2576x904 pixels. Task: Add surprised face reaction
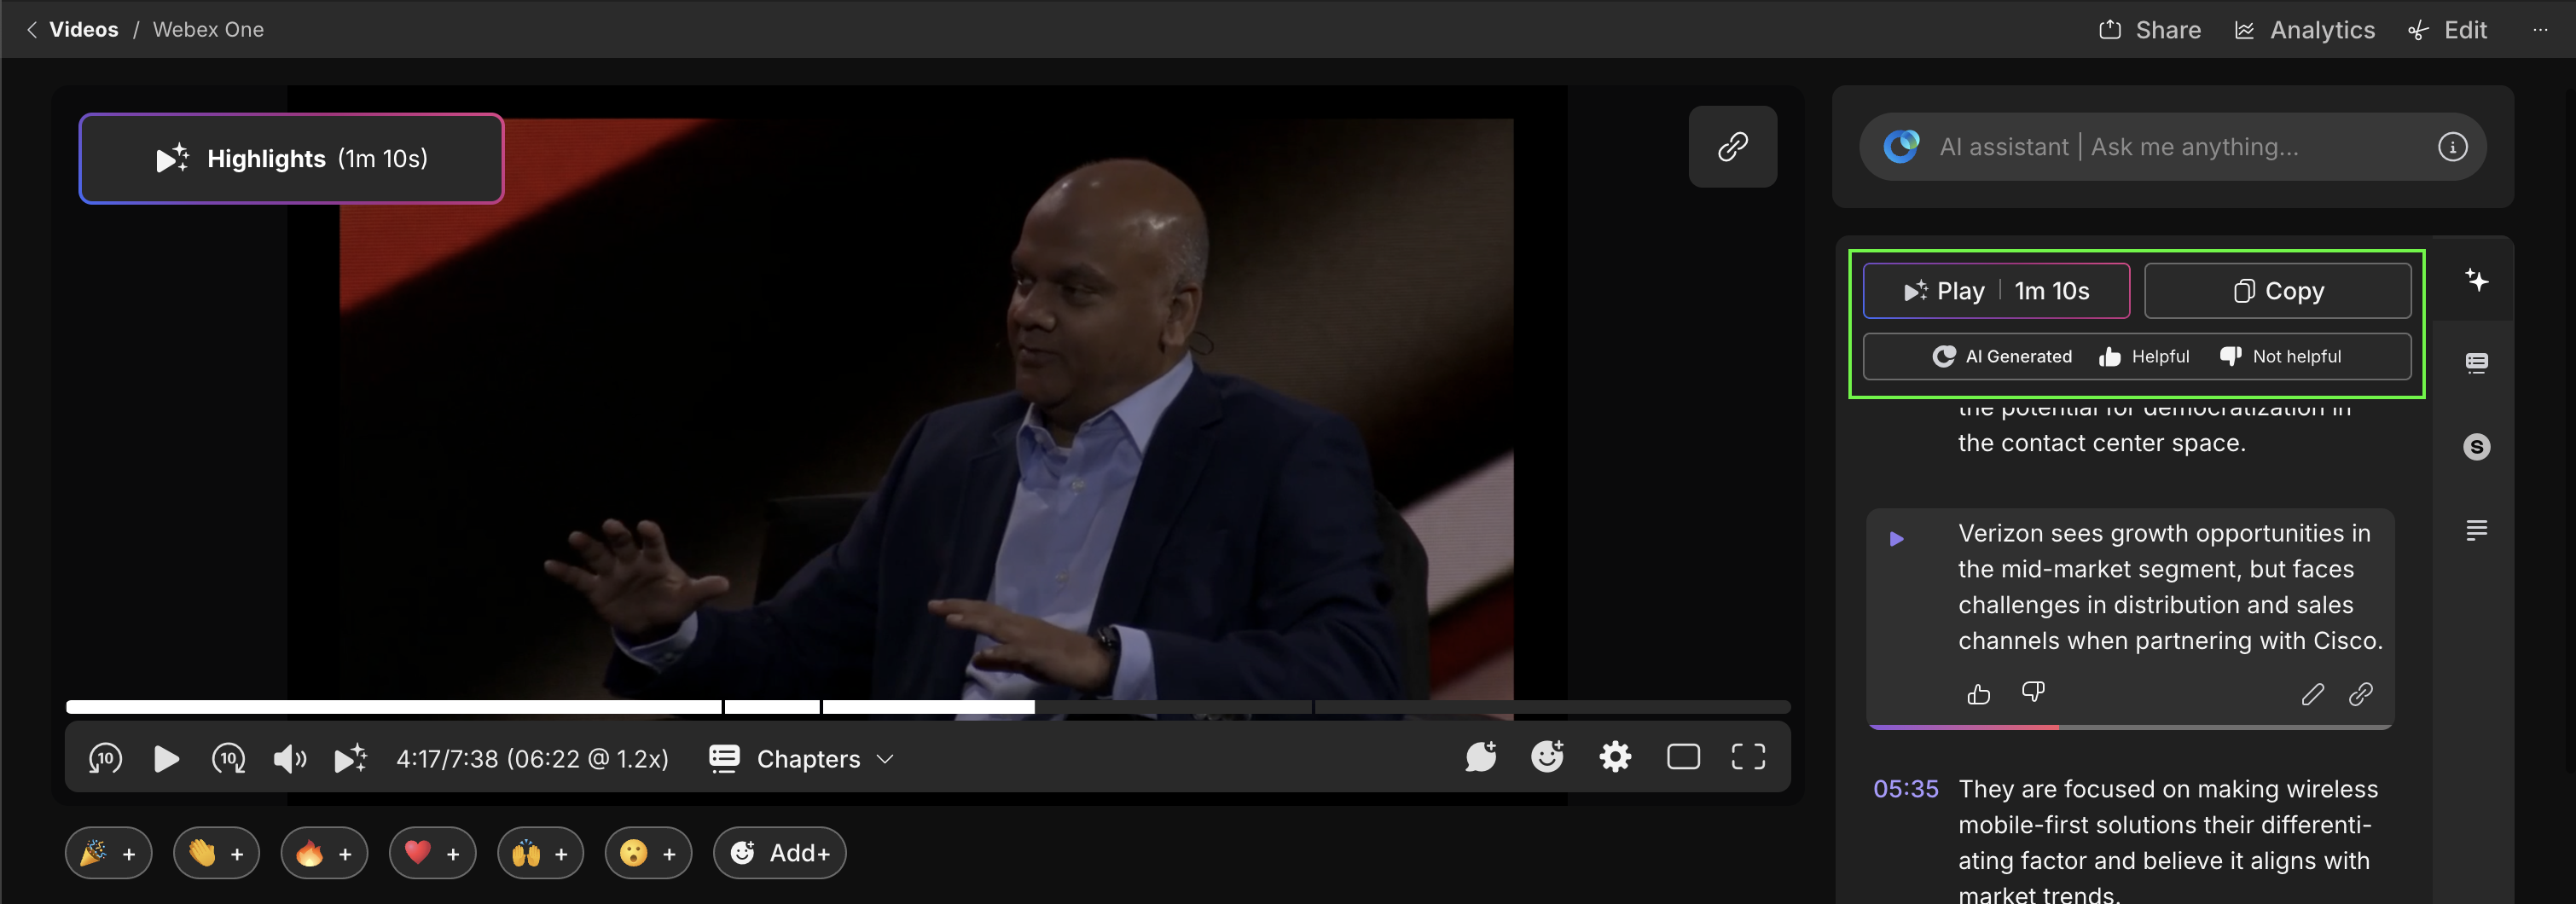click(x=649, y=853)
